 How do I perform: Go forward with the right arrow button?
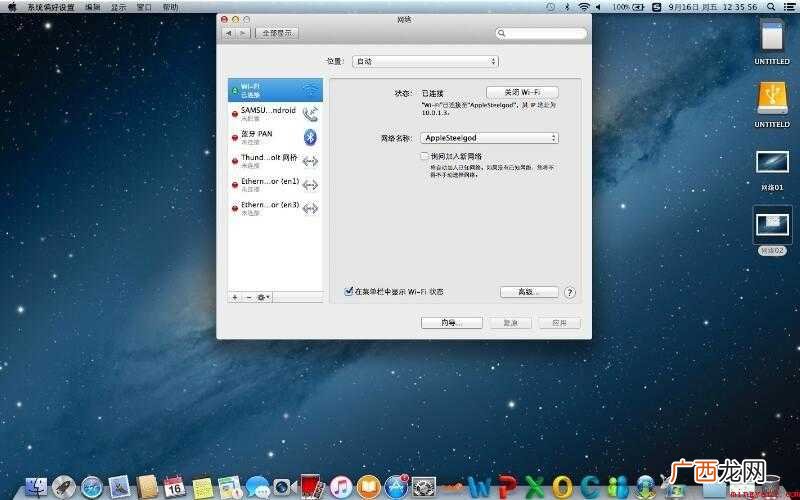[243, 33]
